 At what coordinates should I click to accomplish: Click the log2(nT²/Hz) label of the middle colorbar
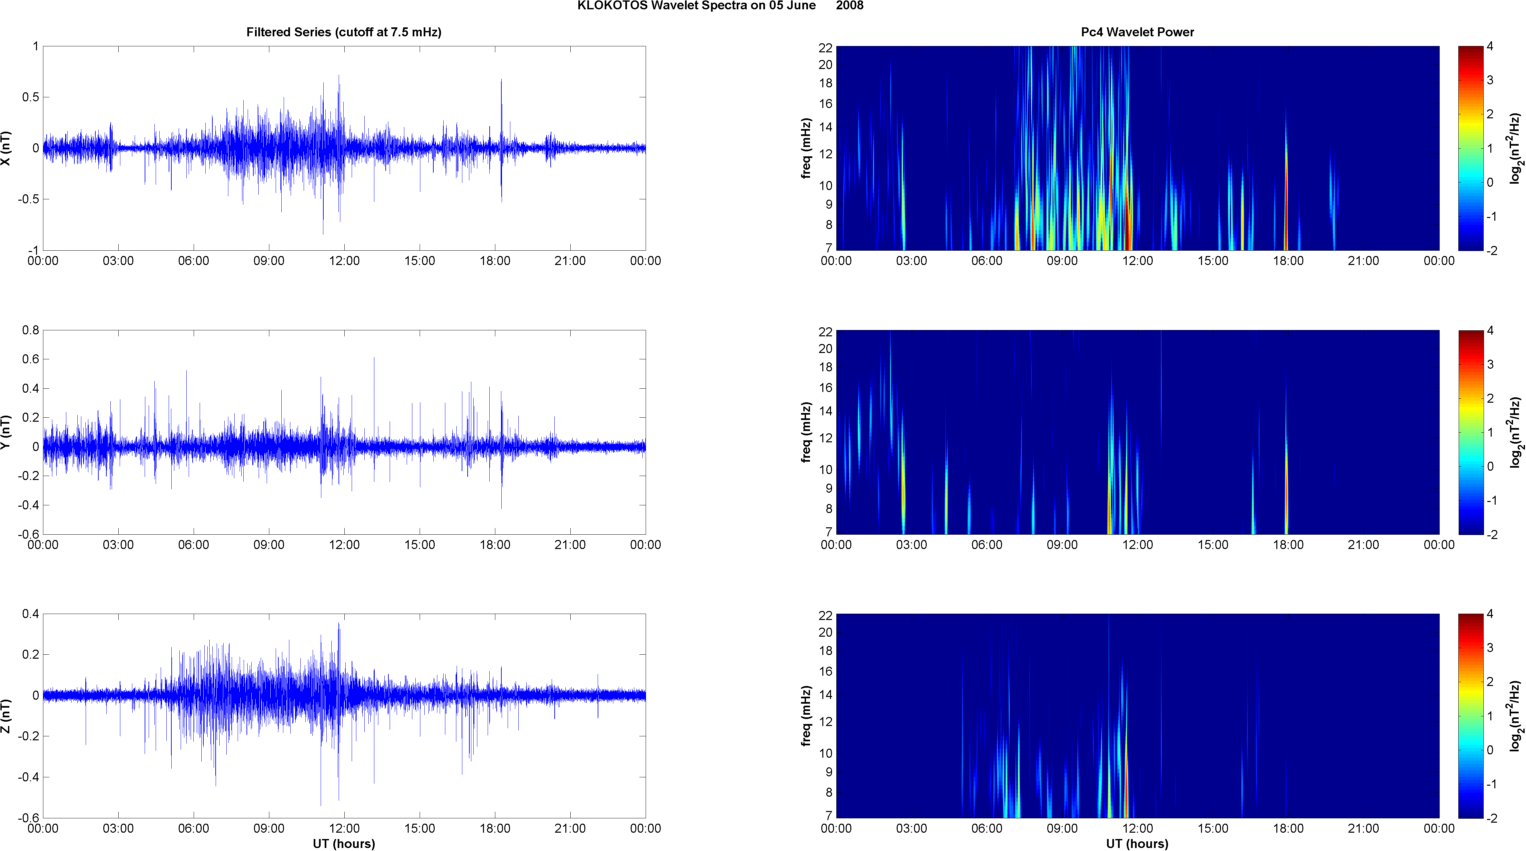pyautogui.click(x=1516, y=432)
